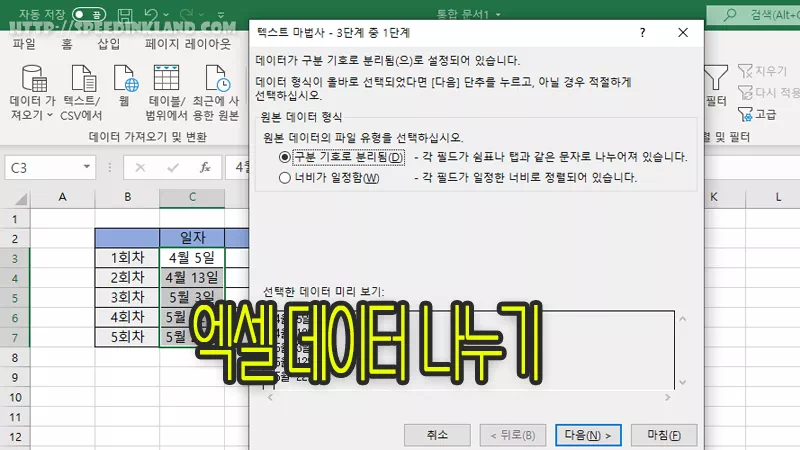Click the 다음(N) > button

point(587,435)
